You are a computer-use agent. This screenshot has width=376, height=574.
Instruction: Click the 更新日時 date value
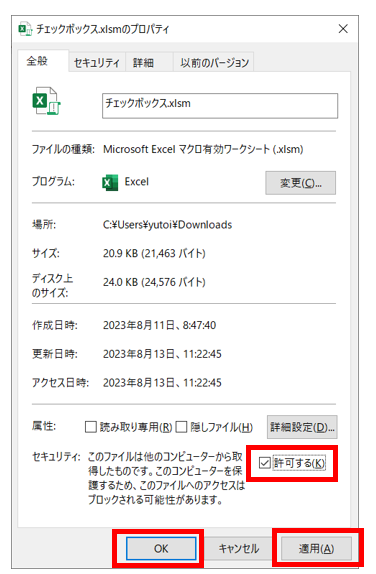click(162, 354)
